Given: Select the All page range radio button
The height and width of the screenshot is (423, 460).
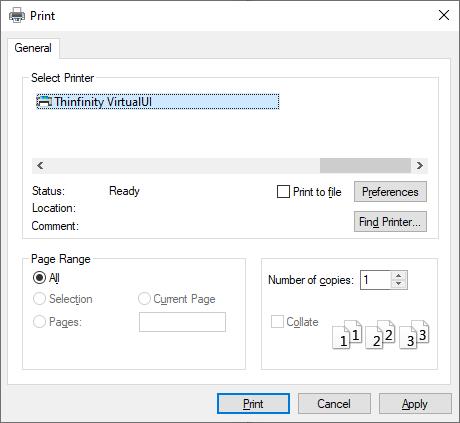Looking at the screenshot, I should coord(39,277).
